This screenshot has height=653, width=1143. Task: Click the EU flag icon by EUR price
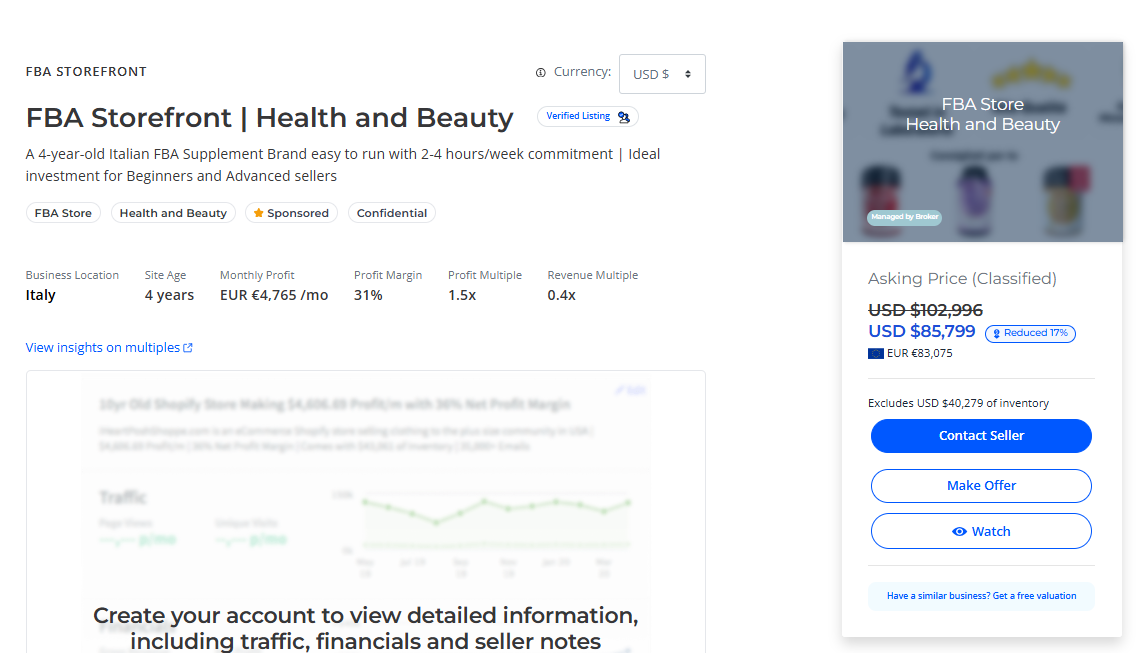[876, 353]
